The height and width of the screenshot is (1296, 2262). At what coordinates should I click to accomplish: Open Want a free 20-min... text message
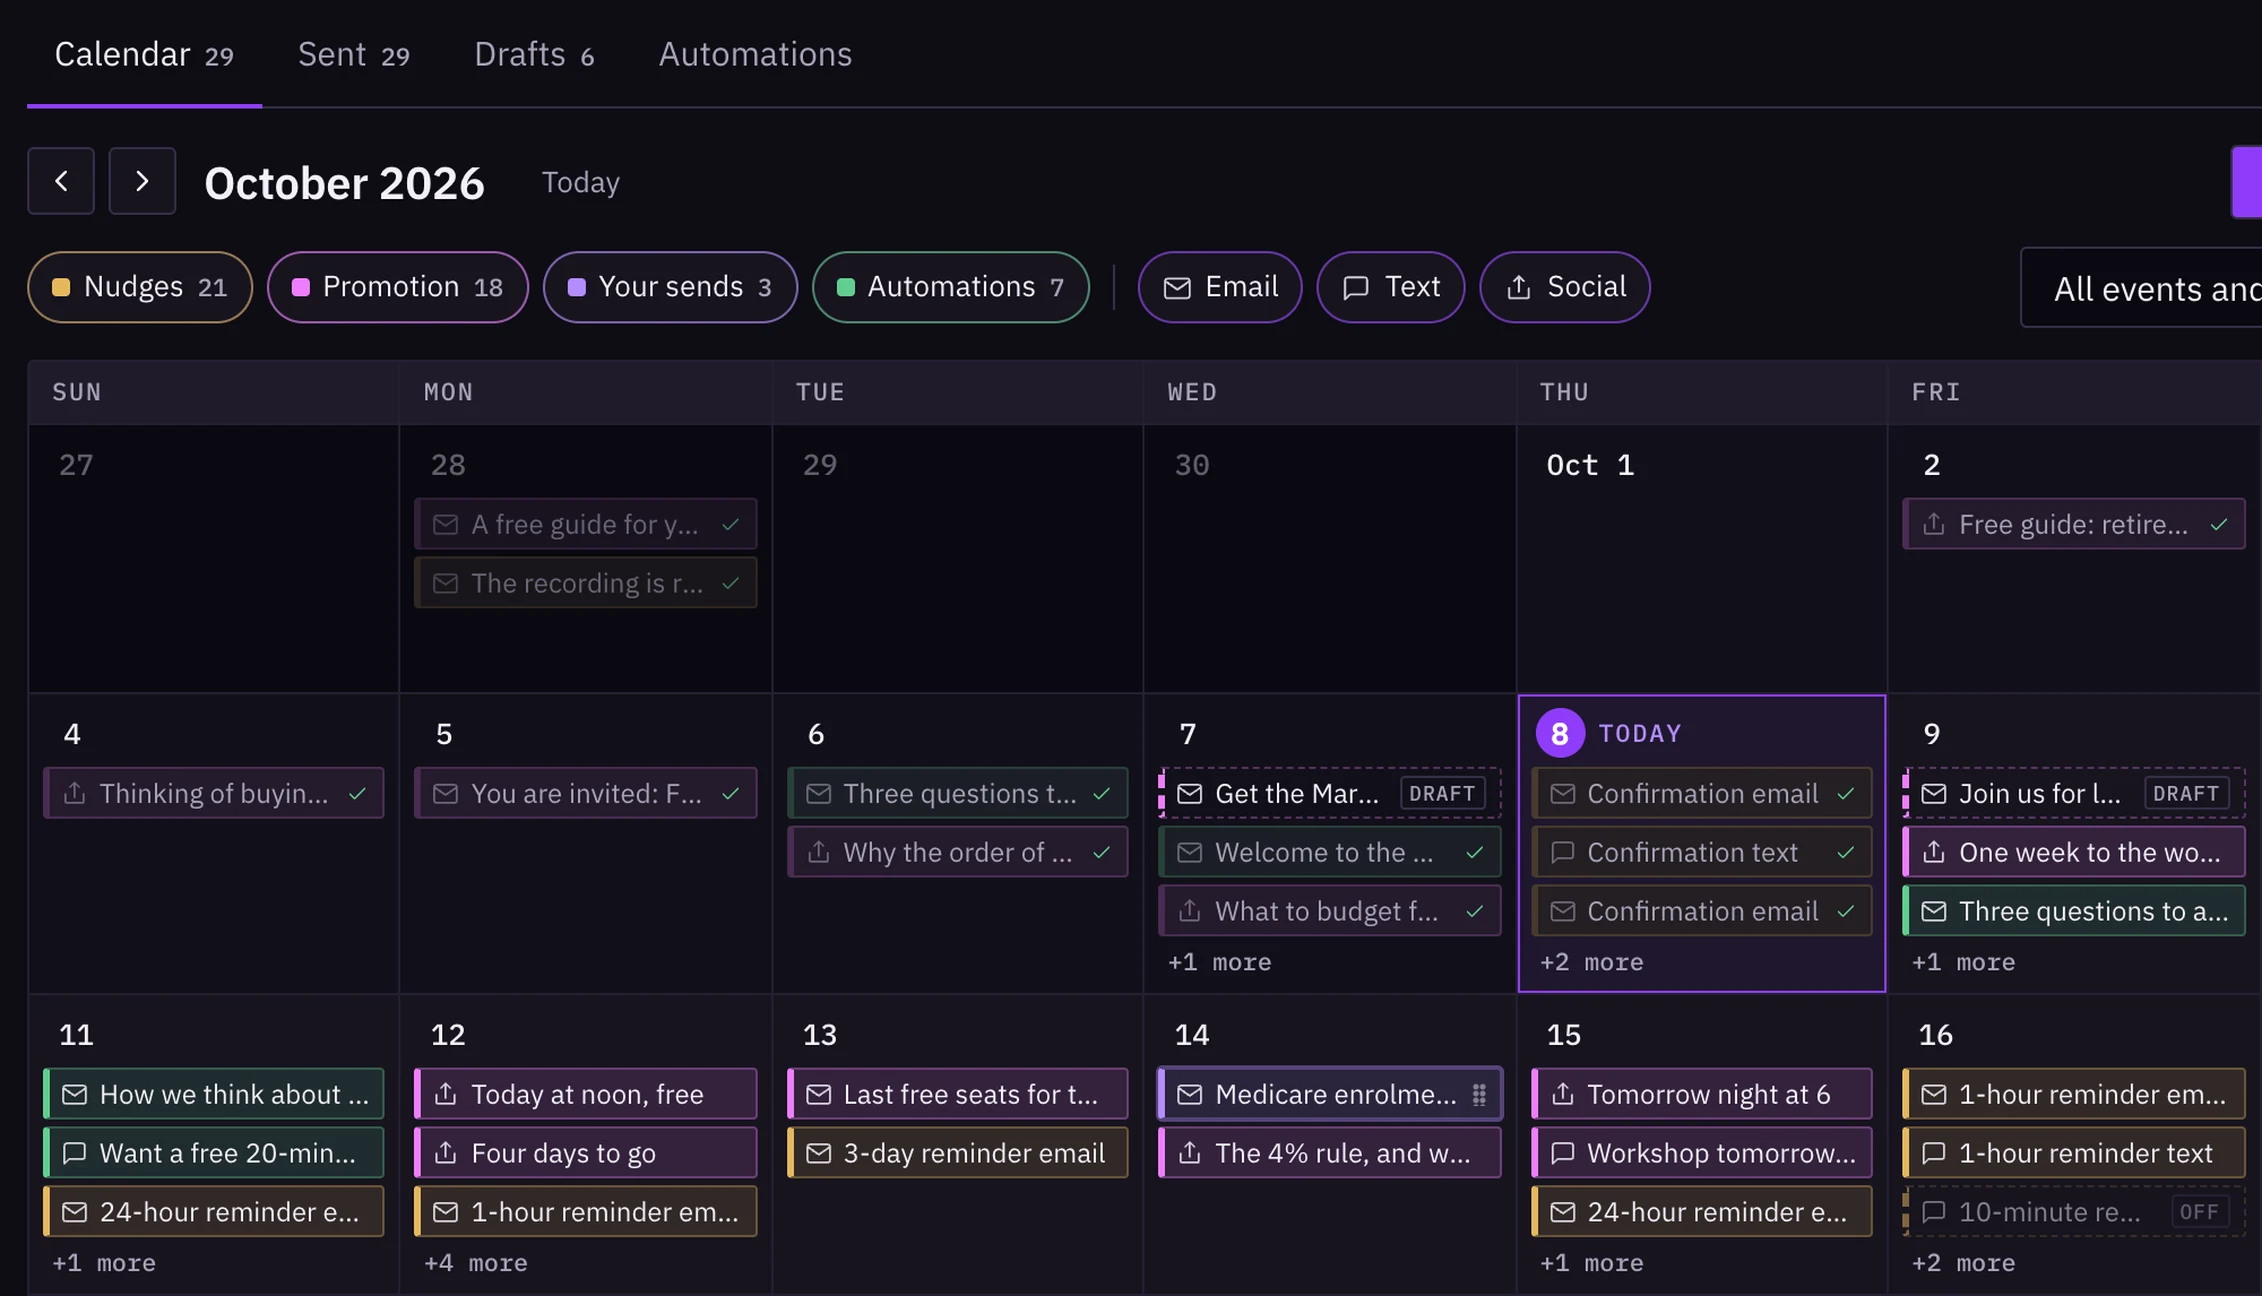point(214,1153)
